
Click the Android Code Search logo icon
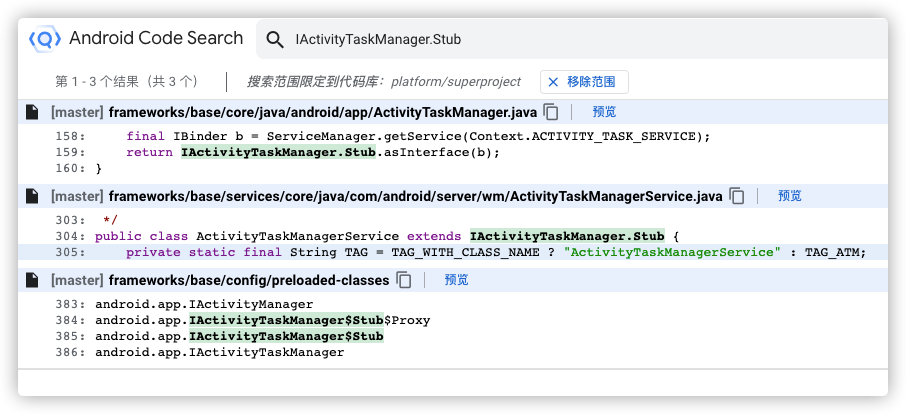pos(44,39)
